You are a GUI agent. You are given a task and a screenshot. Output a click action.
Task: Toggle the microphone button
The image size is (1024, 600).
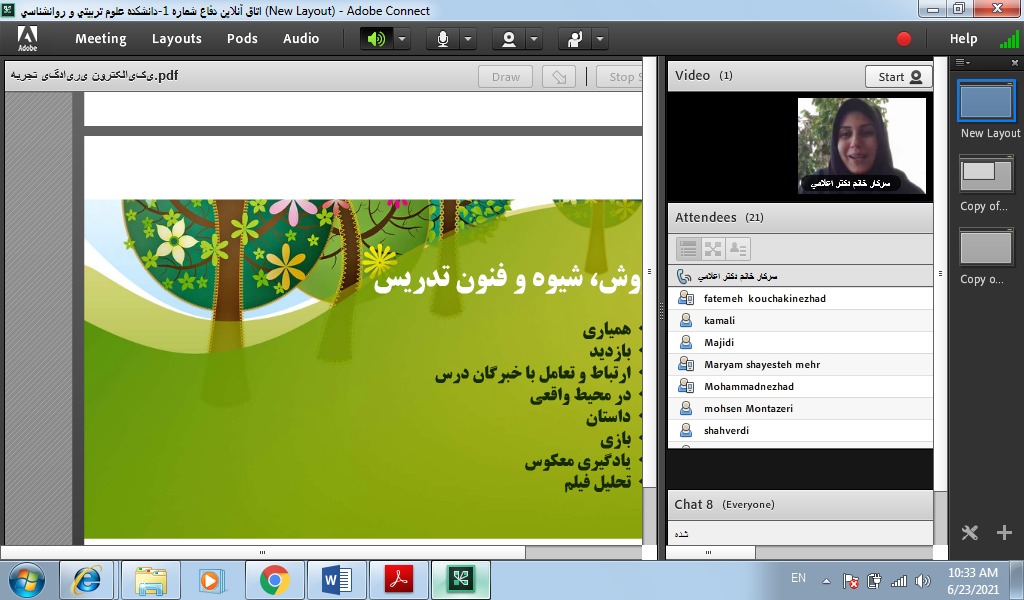pos(442,39)
